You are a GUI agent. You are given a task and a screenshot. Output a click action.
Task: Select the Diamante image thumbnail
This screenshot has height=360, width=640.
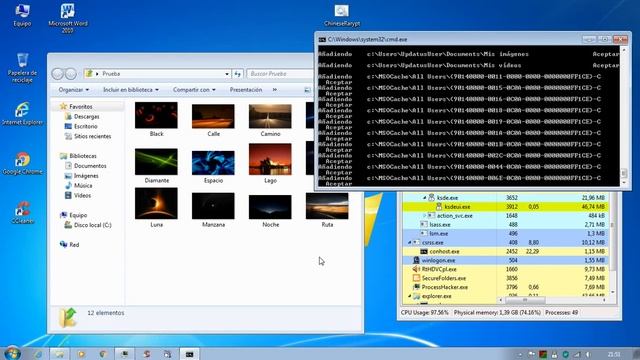156,162
